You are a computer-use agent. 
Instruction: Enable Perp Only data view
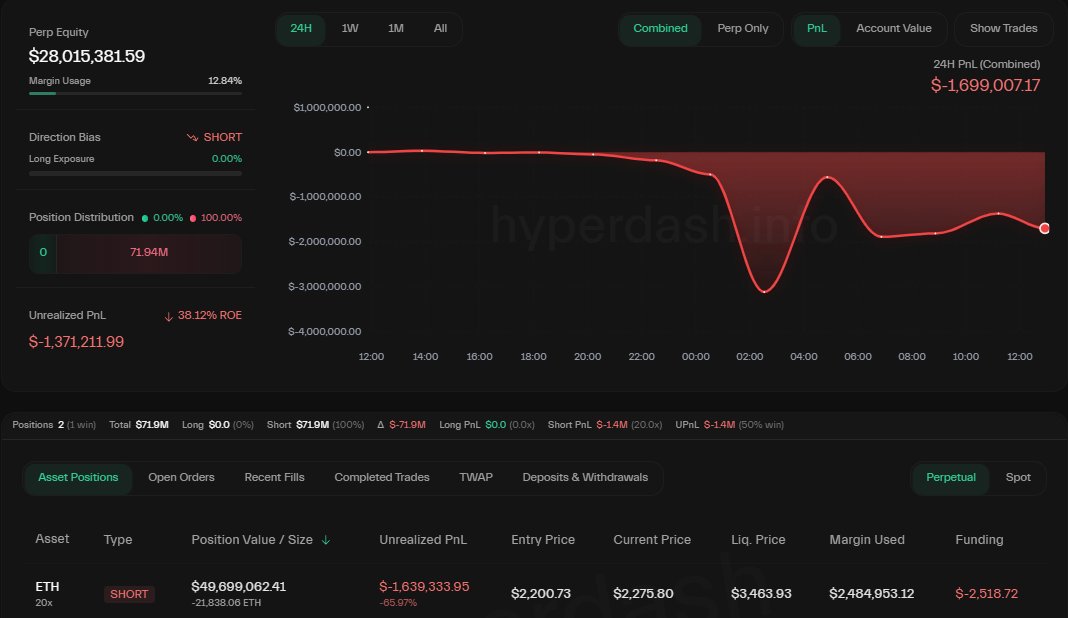click(743, 29)
